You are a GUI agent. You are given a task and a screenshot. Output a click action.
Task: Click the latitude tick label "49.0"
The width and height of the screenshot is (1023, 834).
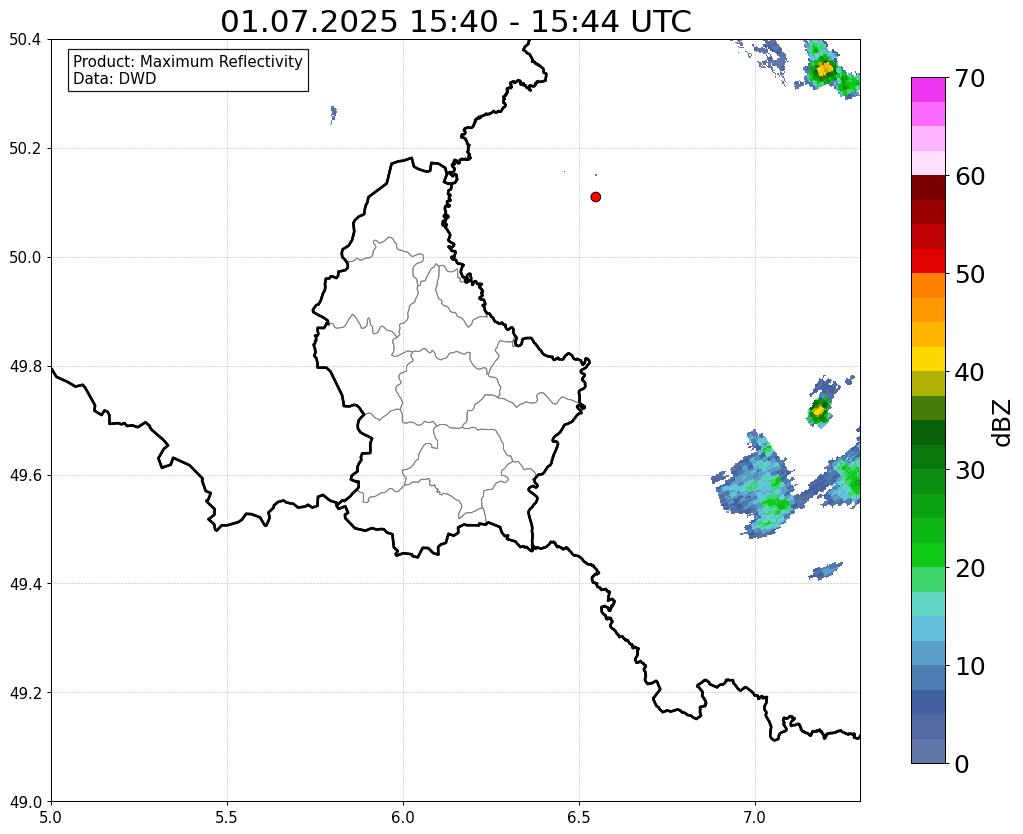(25, 802)
